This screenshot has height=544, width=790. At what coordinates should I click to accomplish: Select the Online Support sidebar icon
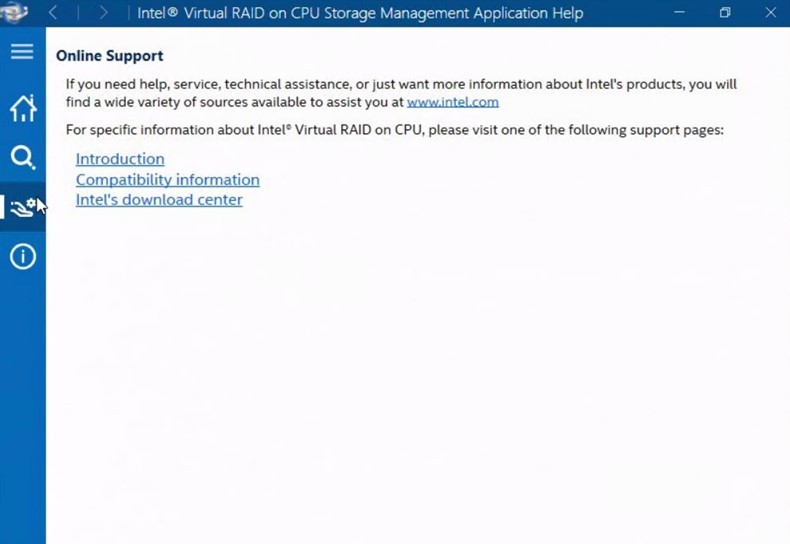pyautogui.click(x=22, y=207)
